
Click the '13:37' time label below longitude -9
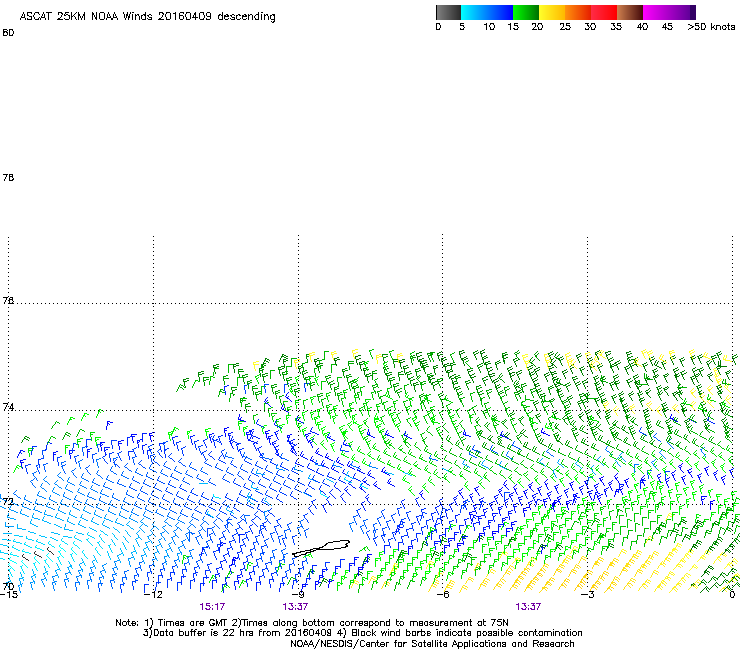295,607
